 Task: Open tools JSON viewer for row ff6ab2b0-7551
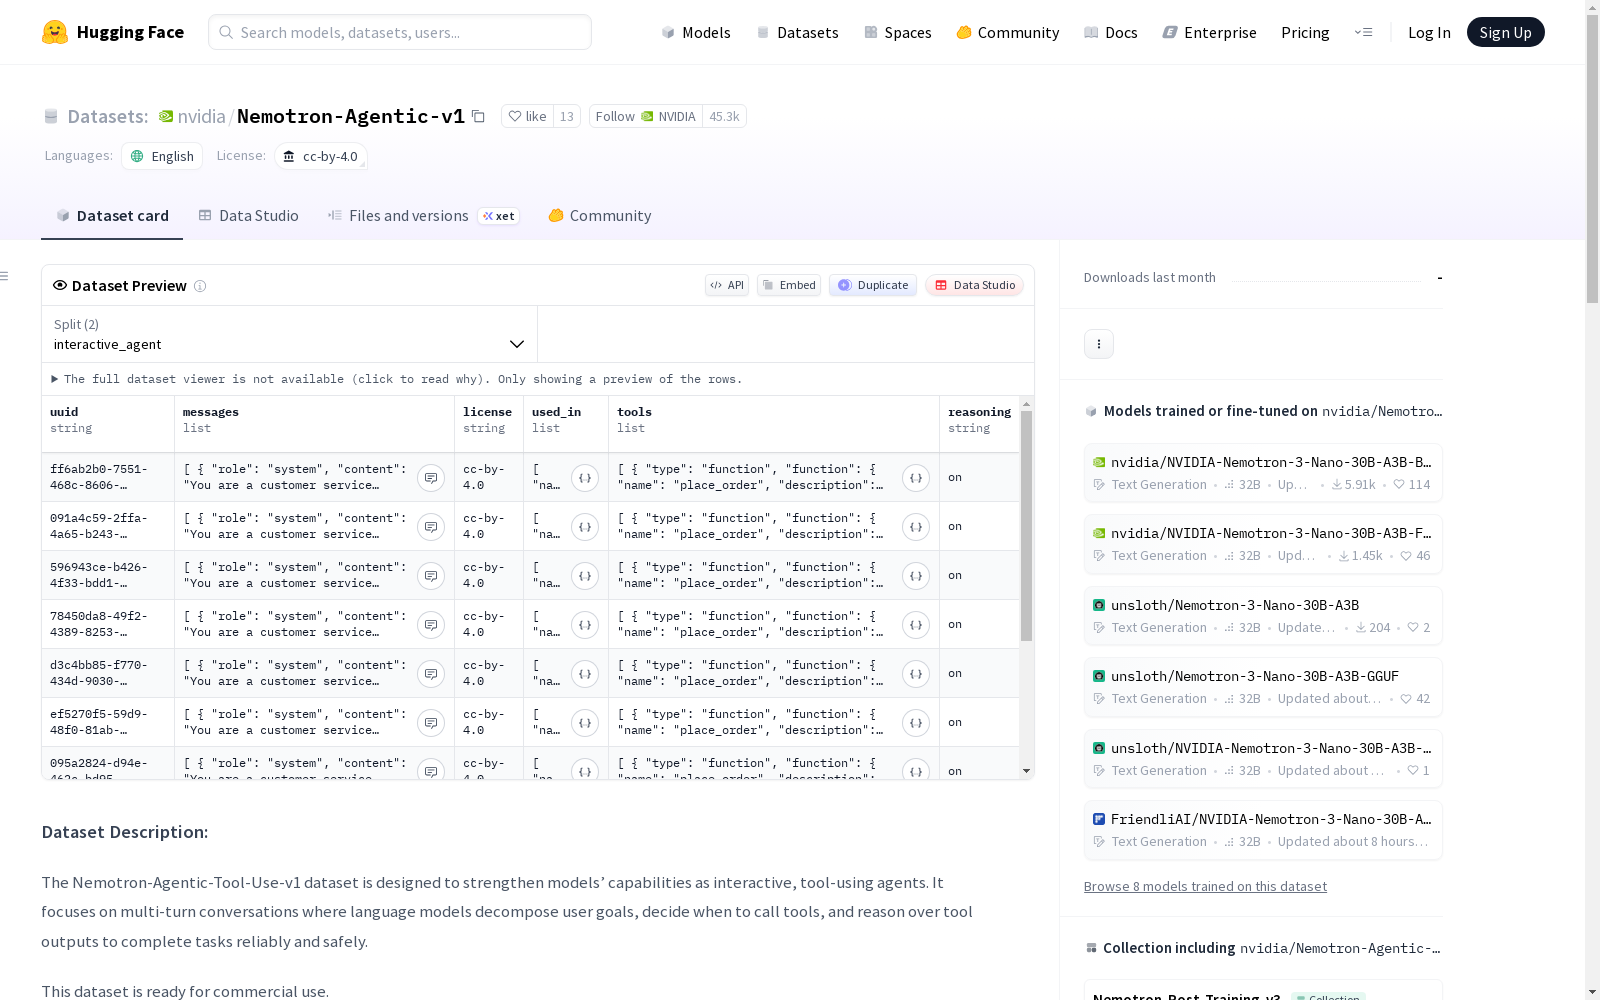coord(916,478)
